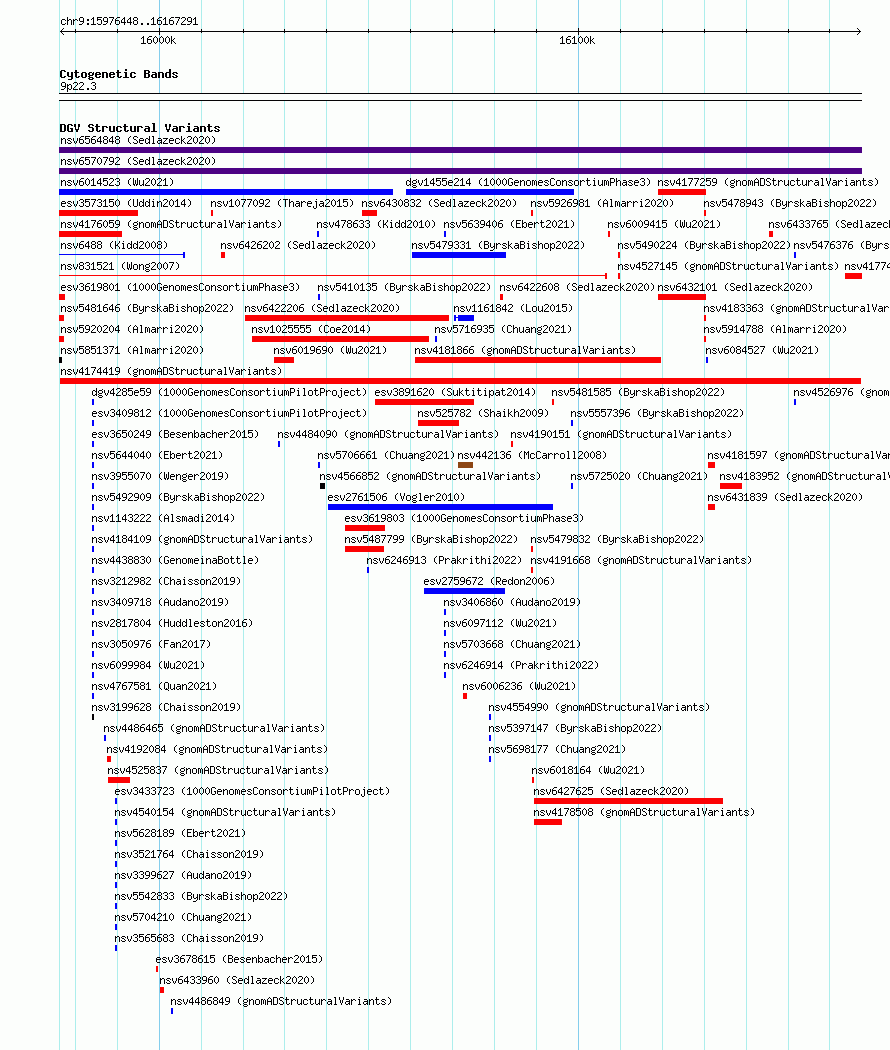Click dgv4285e59 (1000GenomesConsortiumPilotProject) label
Screen dimensions: 890x1050
[x=229, y=392]
